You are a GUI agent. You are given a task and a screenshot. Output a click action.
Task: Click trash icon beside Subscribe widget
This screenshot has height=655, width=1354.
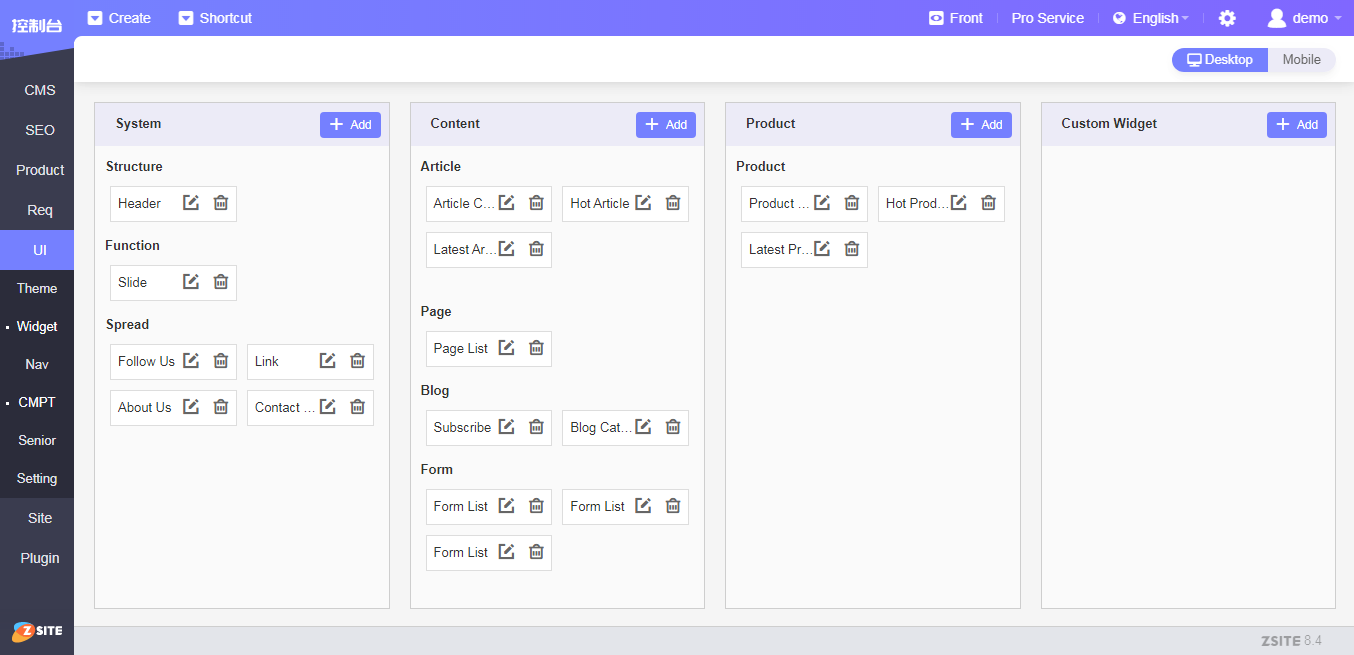click(x=536, y=427)
